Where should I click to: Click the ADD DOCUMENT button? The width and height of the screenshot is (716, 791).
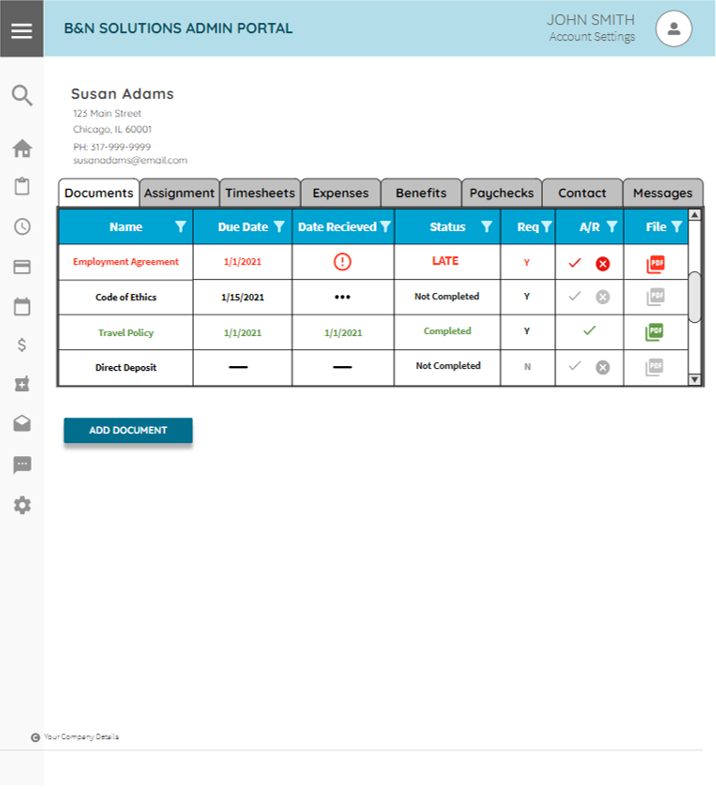coord(128,431)
